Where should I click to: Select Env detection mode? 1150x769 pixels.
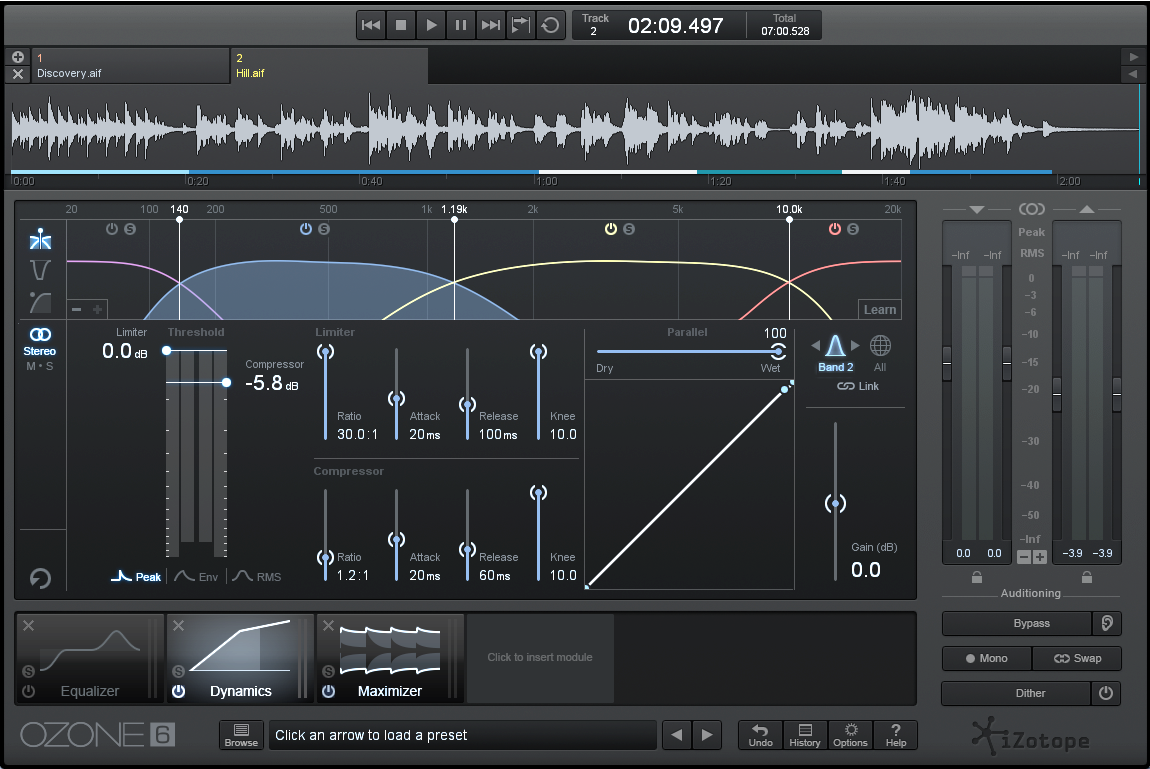pyautogui.click(x=197, y=577)
